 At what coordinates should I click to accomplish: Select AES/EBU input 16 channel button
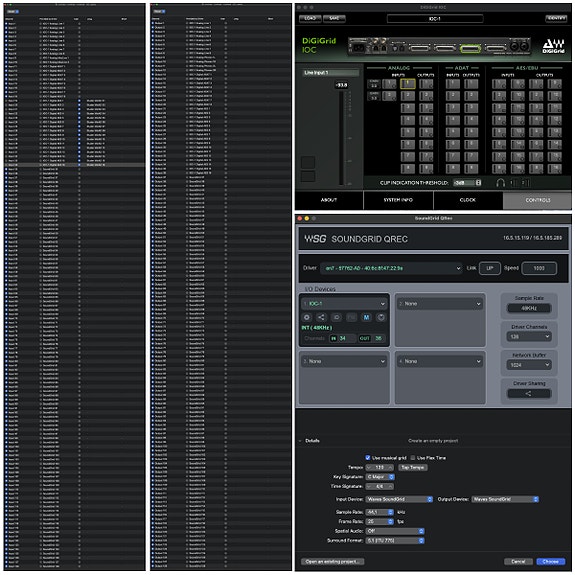click(518, 169)
